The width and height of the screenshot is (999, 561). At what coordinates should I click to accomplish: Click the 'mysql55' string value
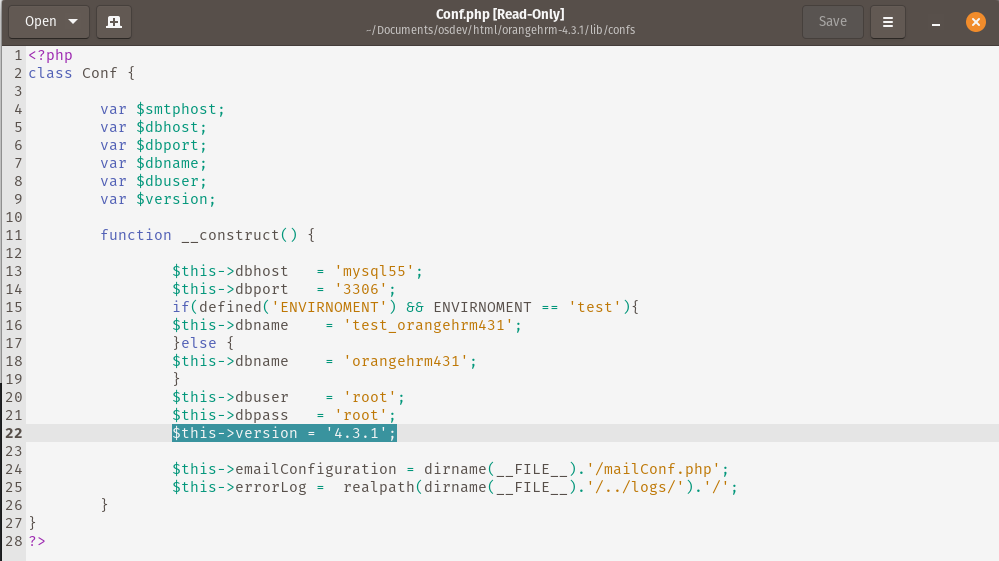coord(375,271)
